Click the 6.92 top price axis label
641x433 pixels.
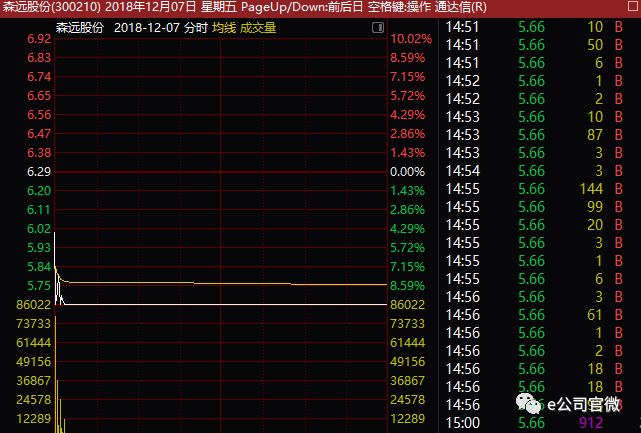pos(39,39)
